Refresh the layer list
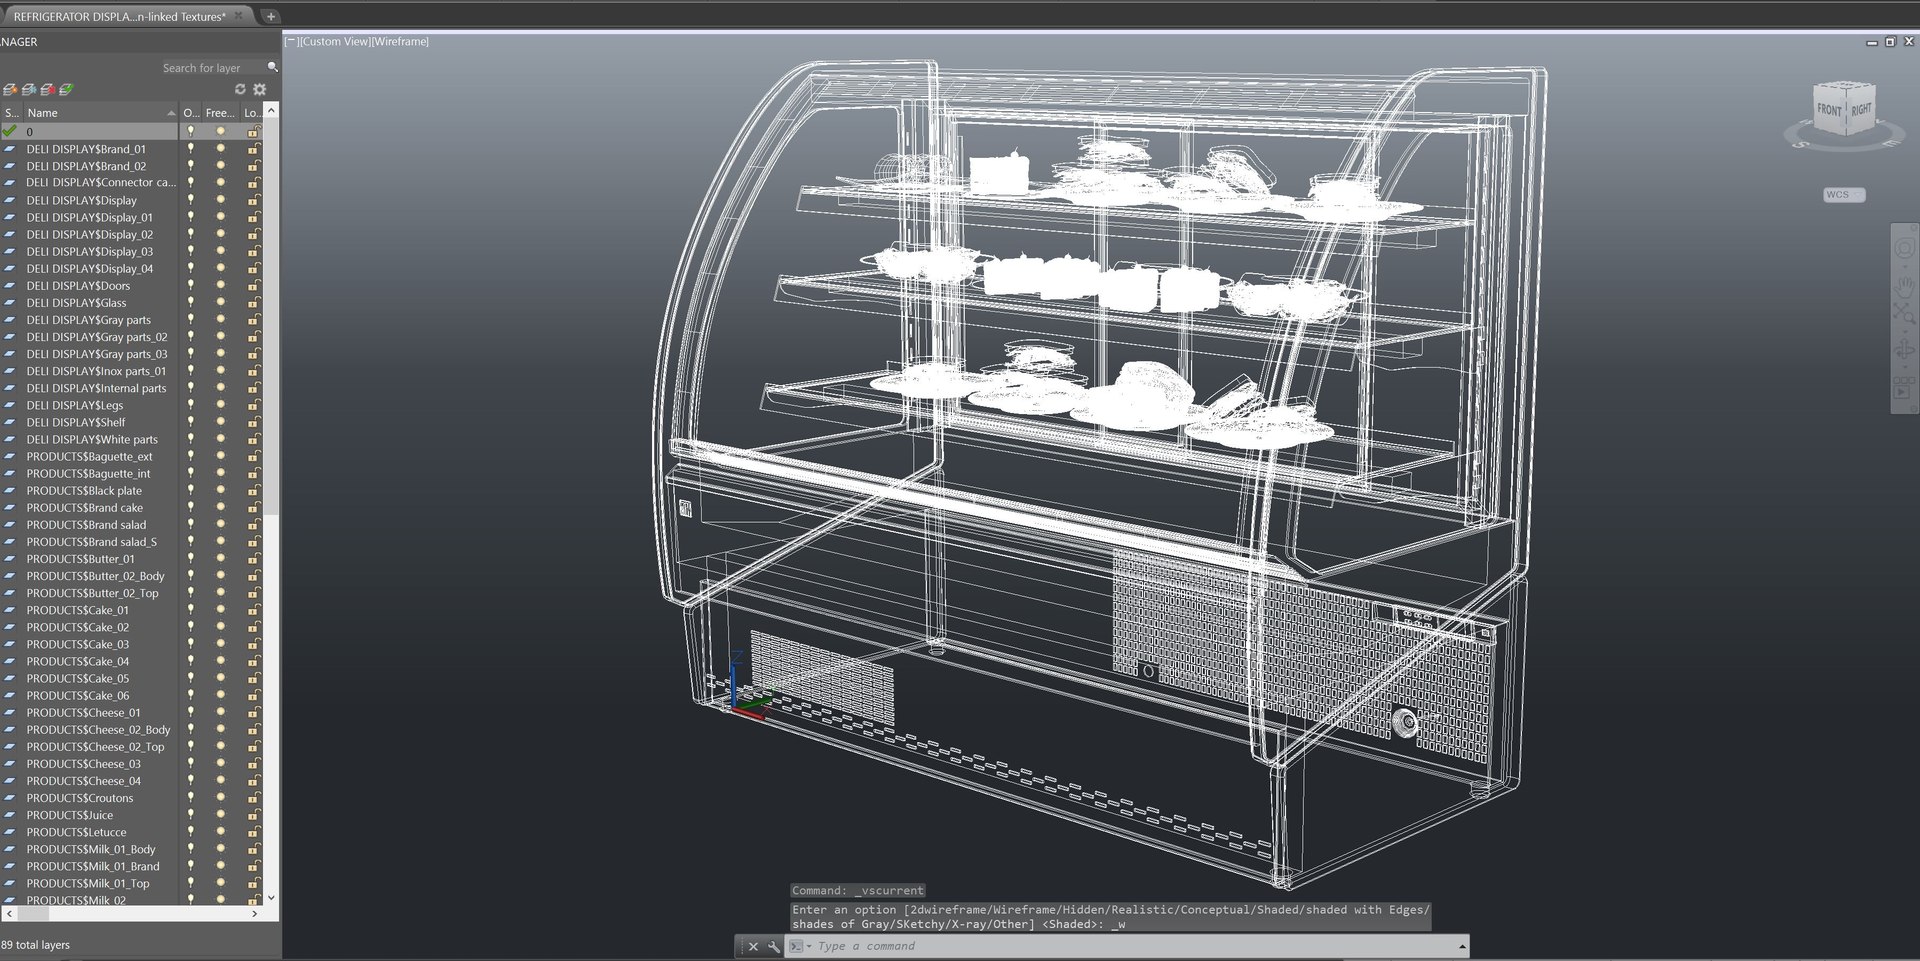This screenshot has width=1920, height=961. click(x=240, y=89)
